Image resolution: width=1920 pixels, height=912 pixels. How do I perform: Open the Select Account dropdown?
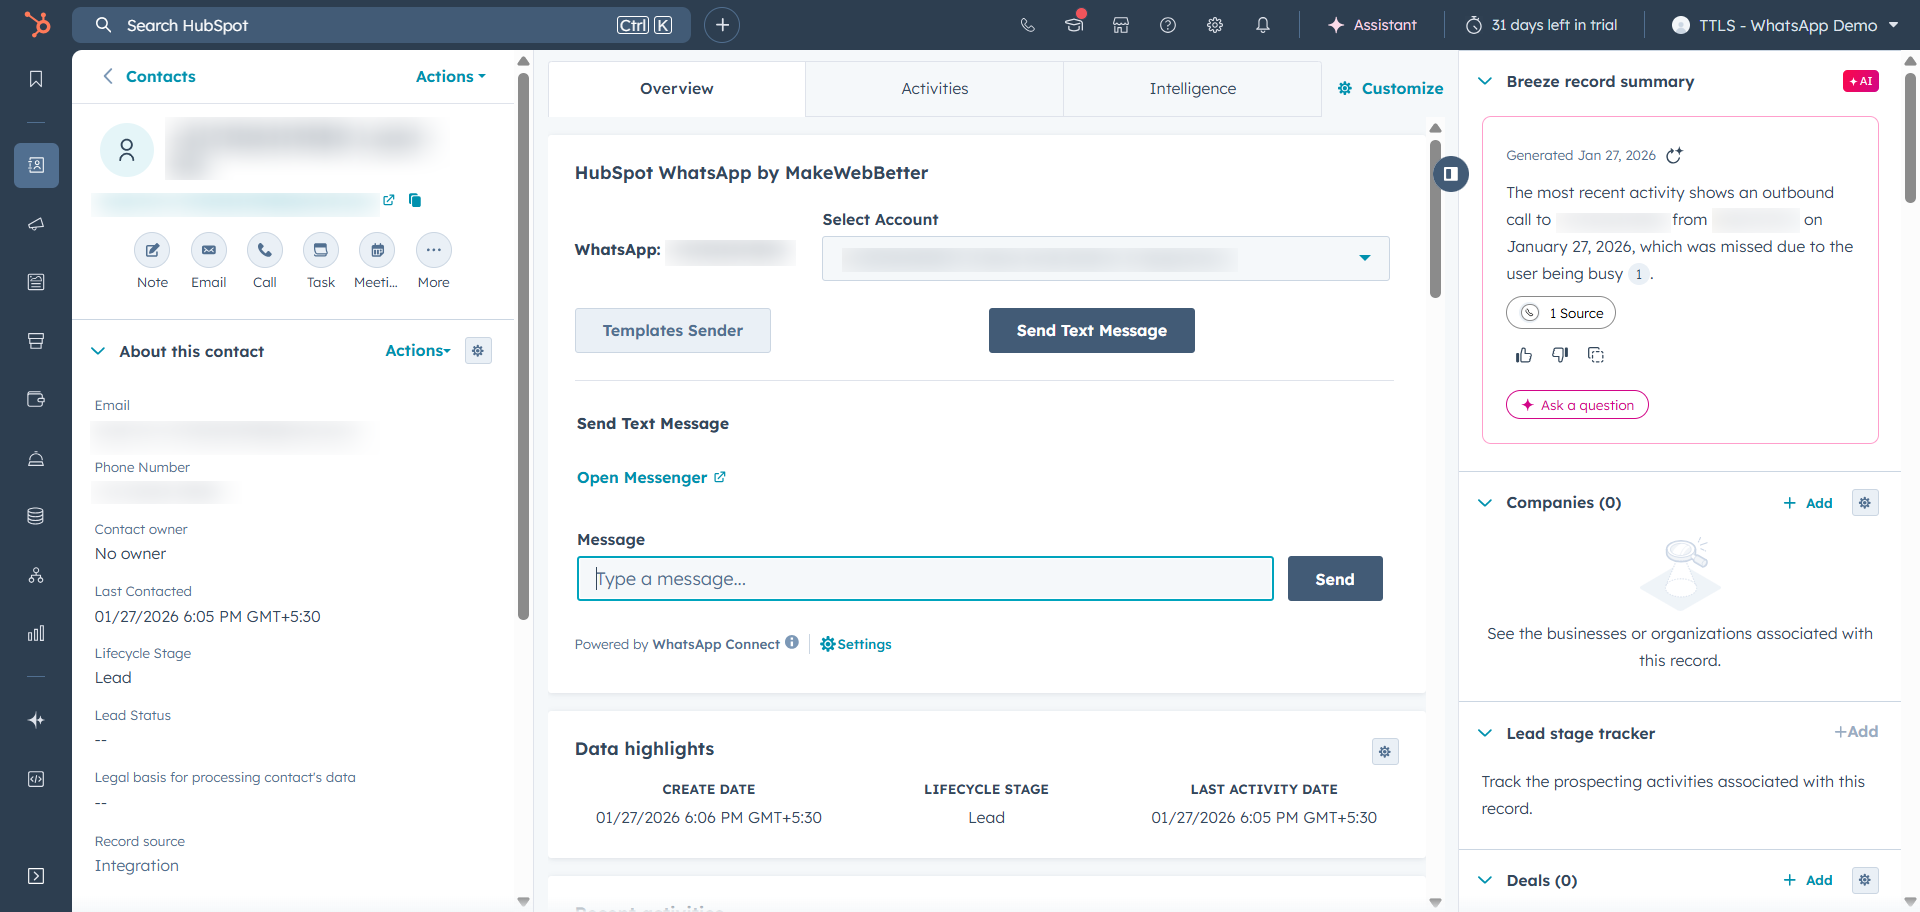point(1105,259)
